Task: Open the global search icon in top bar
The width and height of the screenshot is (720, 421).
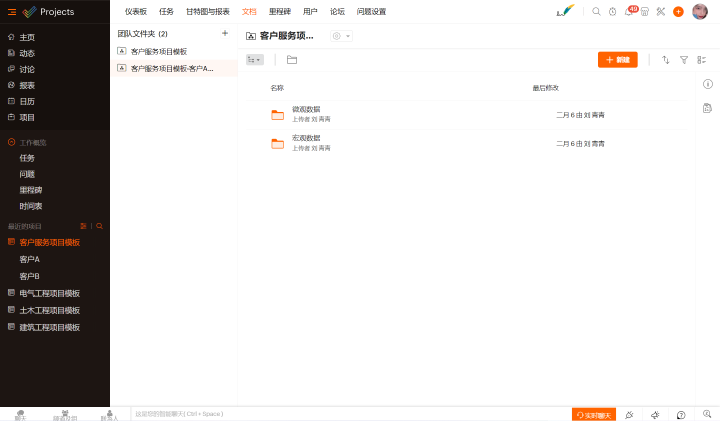Action: [x=597, y=12]
